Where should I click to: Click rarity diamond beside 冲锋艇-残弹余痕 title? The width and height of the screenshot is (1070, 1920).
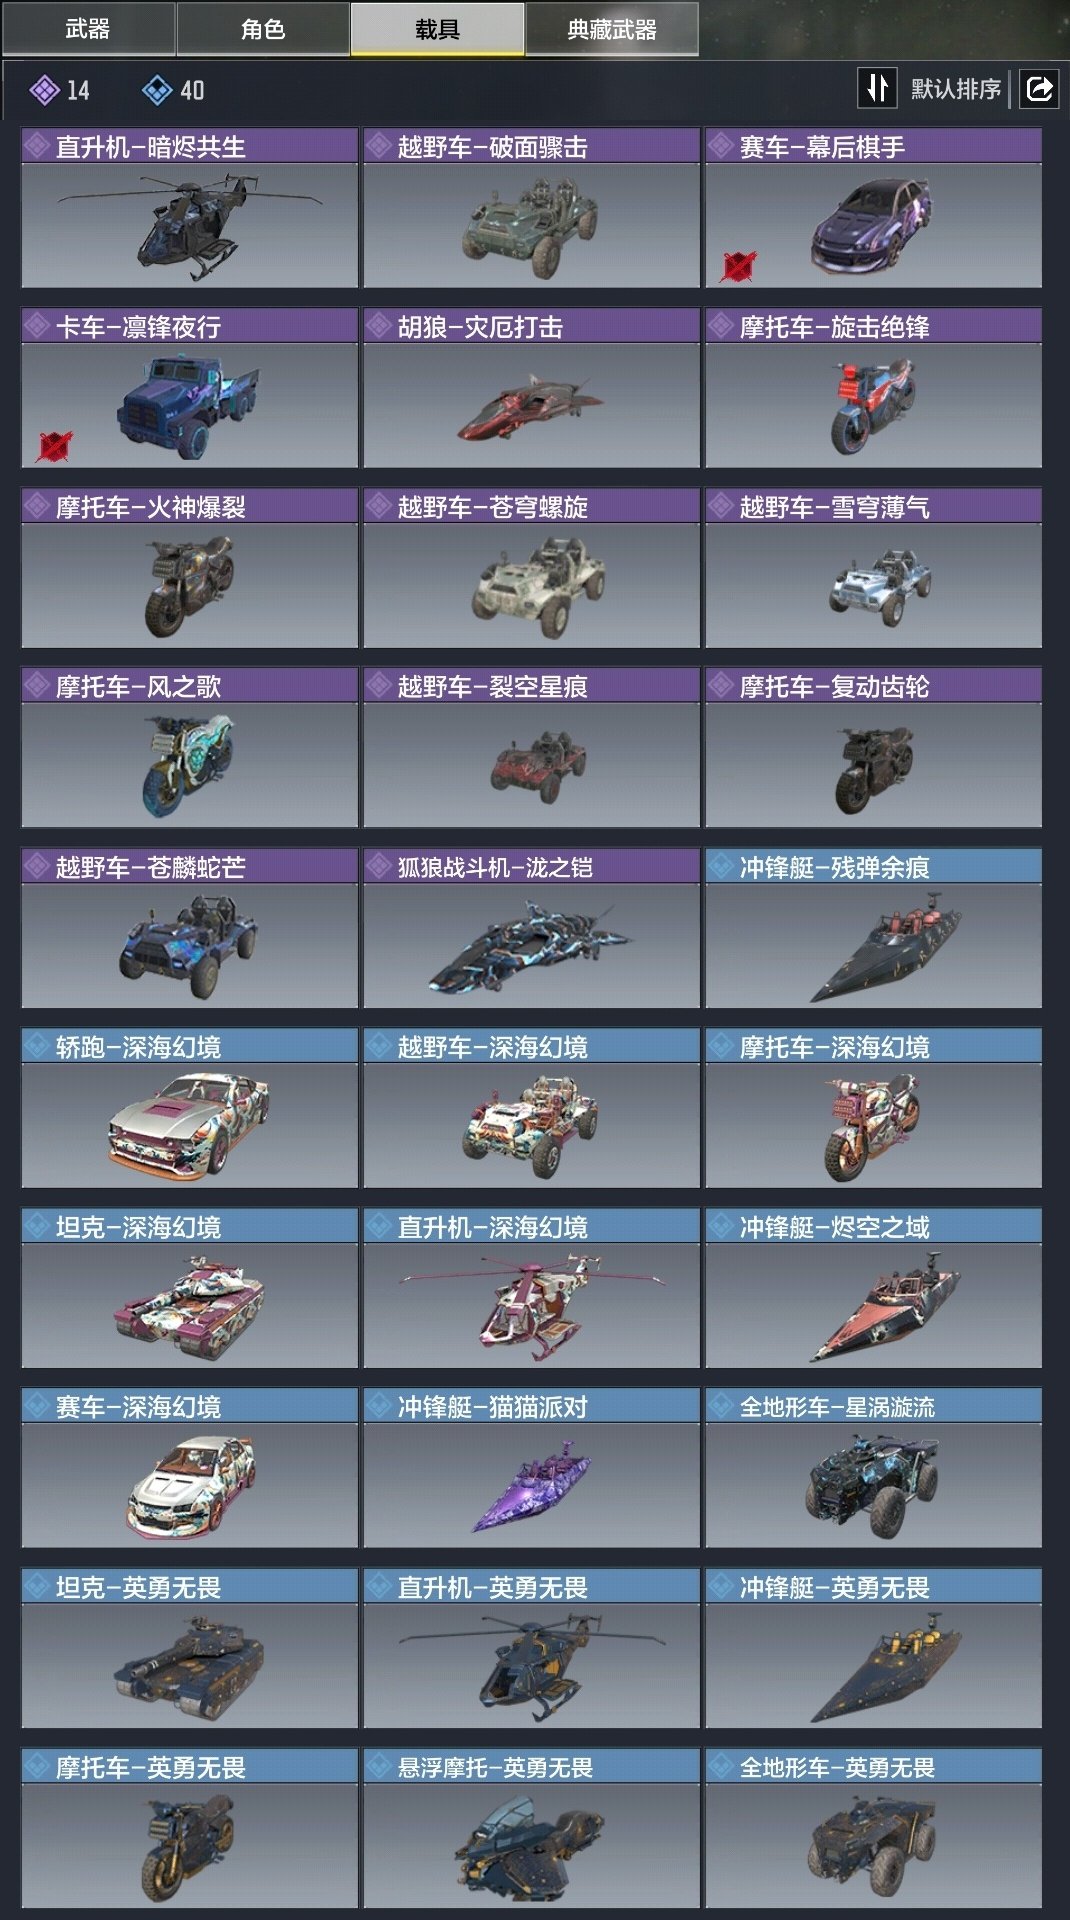tap(721, 866)
